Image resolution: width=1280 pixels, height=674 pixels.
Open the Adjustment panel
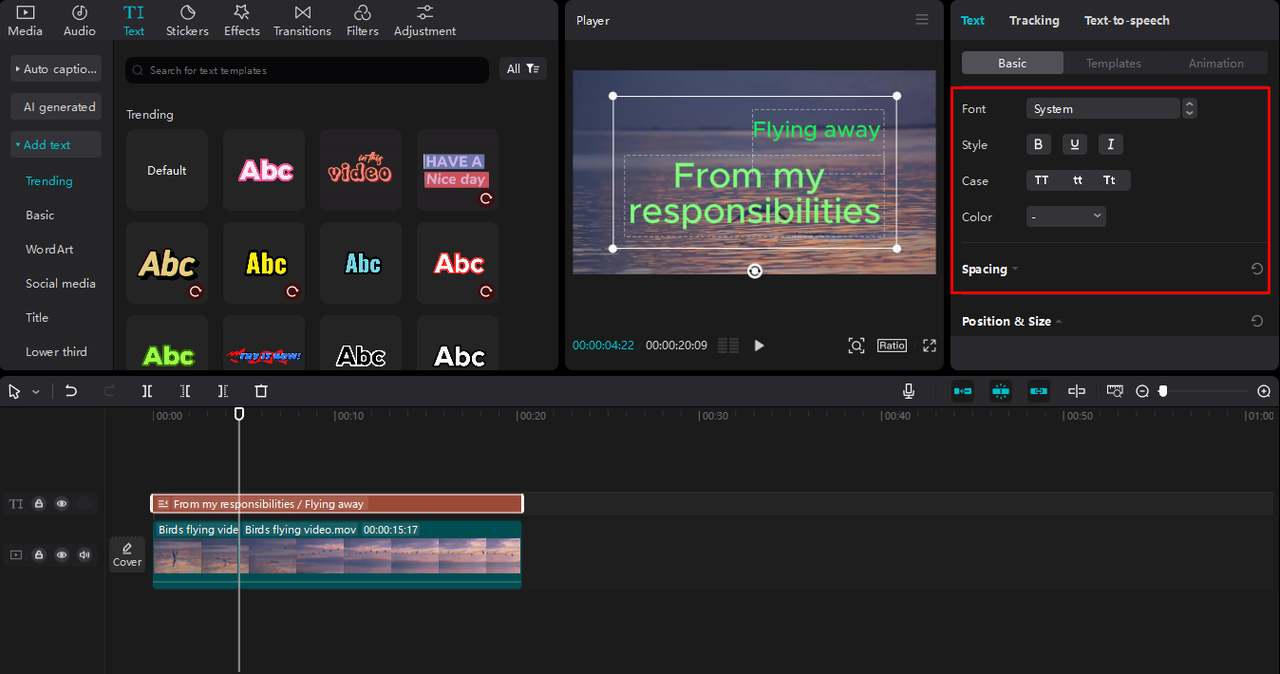425,20
